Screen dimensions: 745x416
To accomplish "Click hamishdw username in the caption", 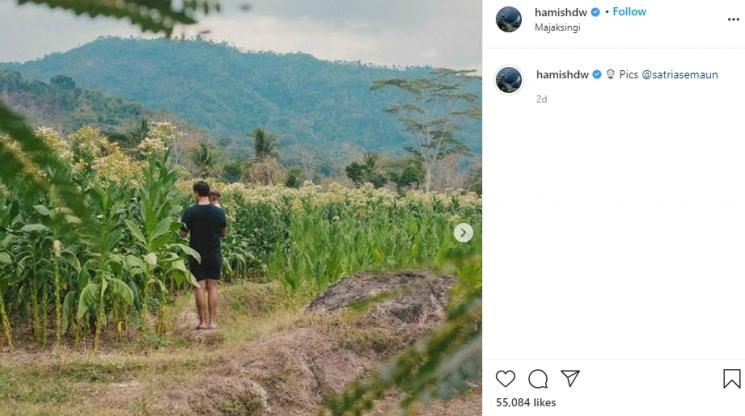I will [562, 74].
